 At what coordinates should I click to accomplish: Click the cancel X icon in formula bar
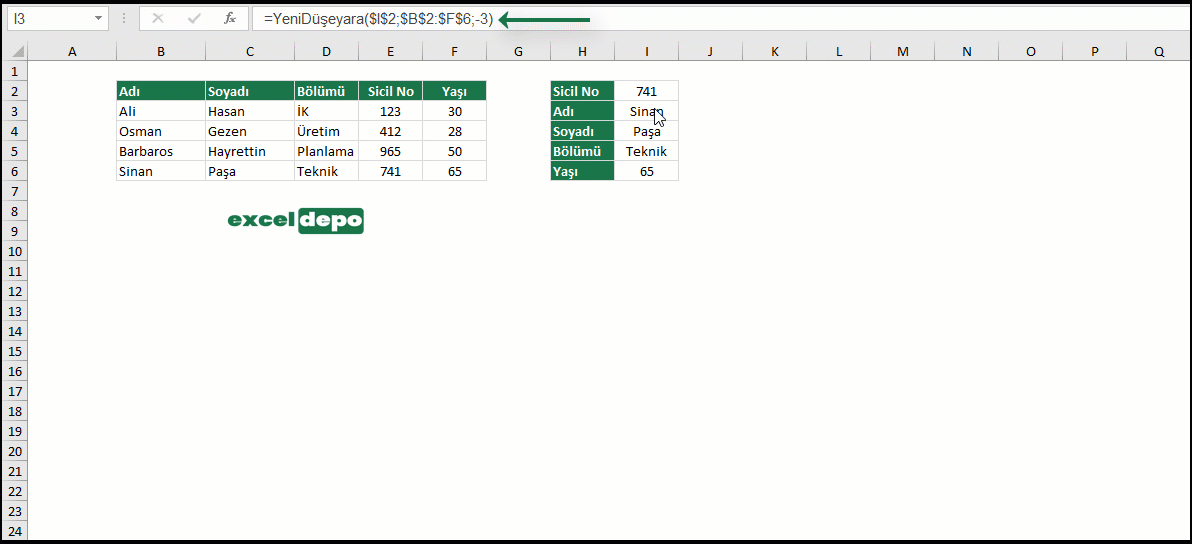[x=158, y=19]
